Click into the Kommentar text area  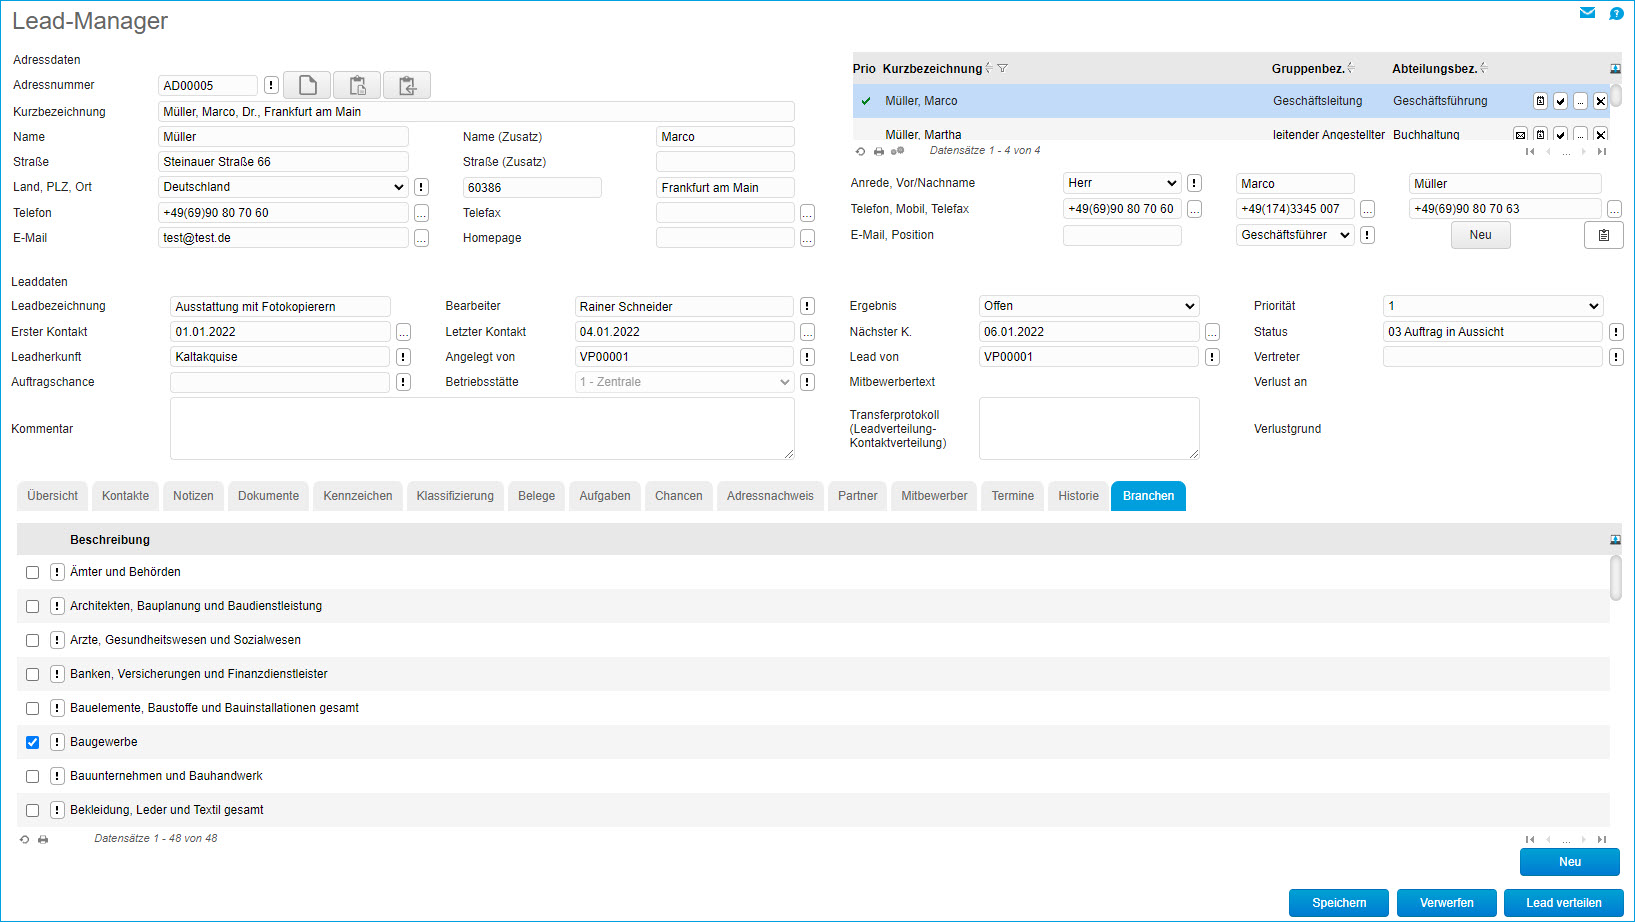481,428
